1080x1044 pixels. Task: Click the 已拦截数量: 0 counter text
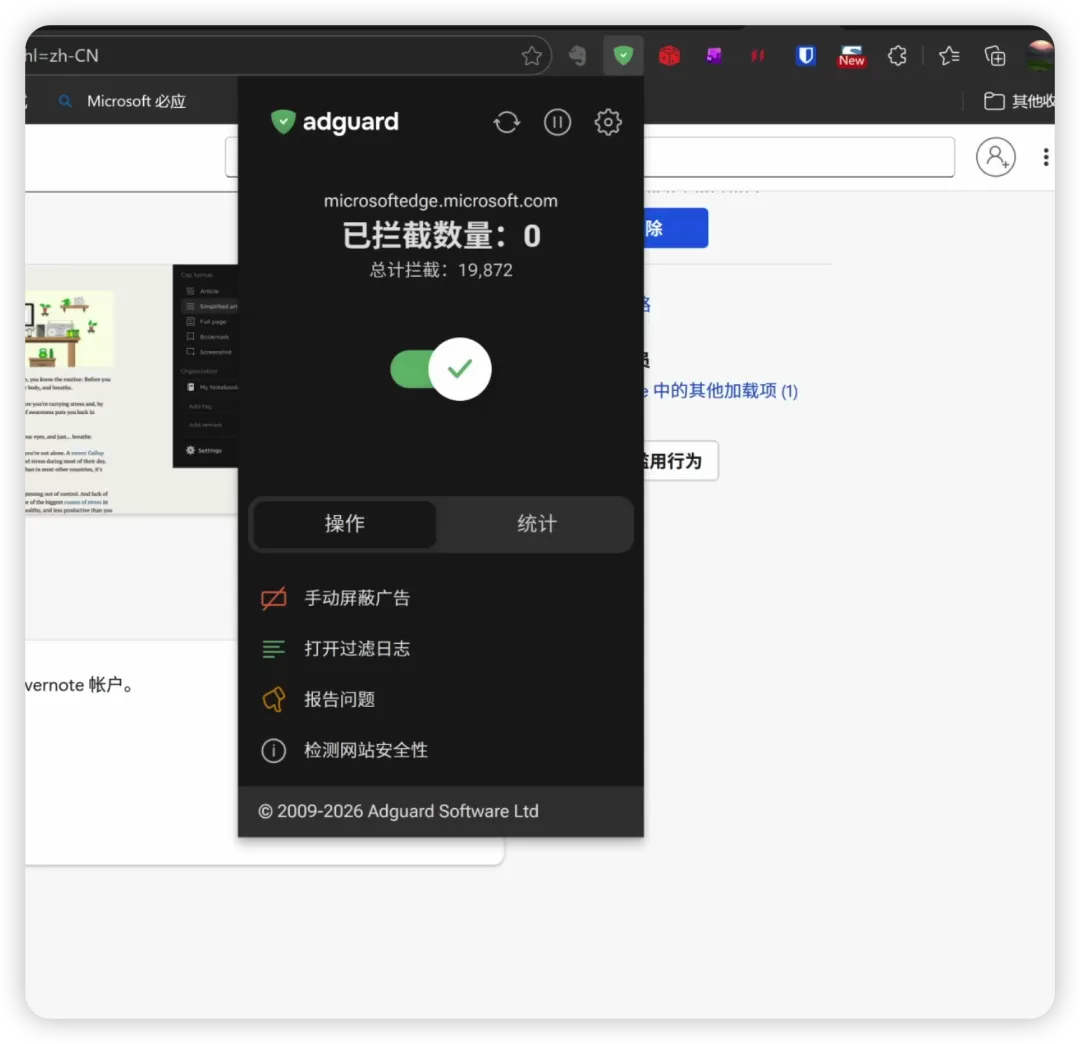click(441, 236)
